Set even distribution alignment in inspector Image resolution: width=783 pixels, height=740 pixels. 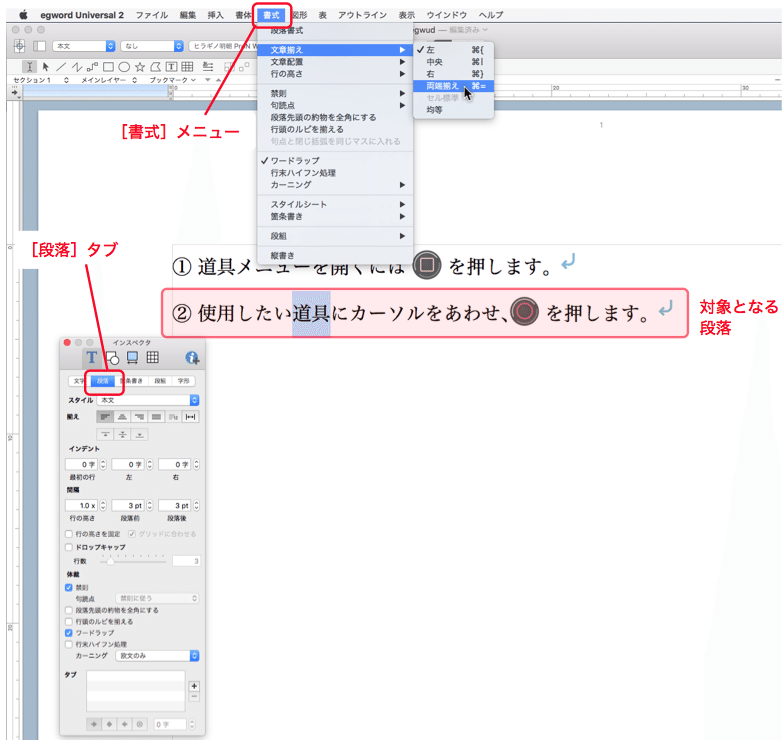(191, 417)
